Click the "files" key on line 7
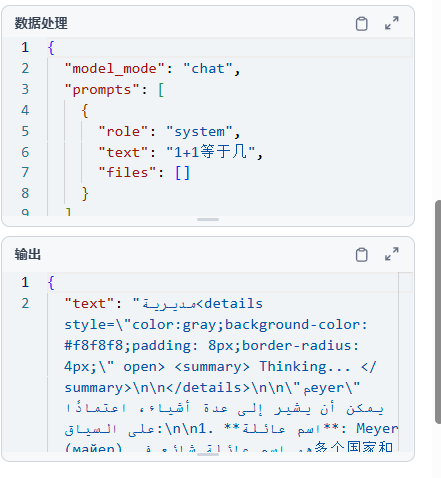This screenshot has width=441, height=478. point(127,173)
